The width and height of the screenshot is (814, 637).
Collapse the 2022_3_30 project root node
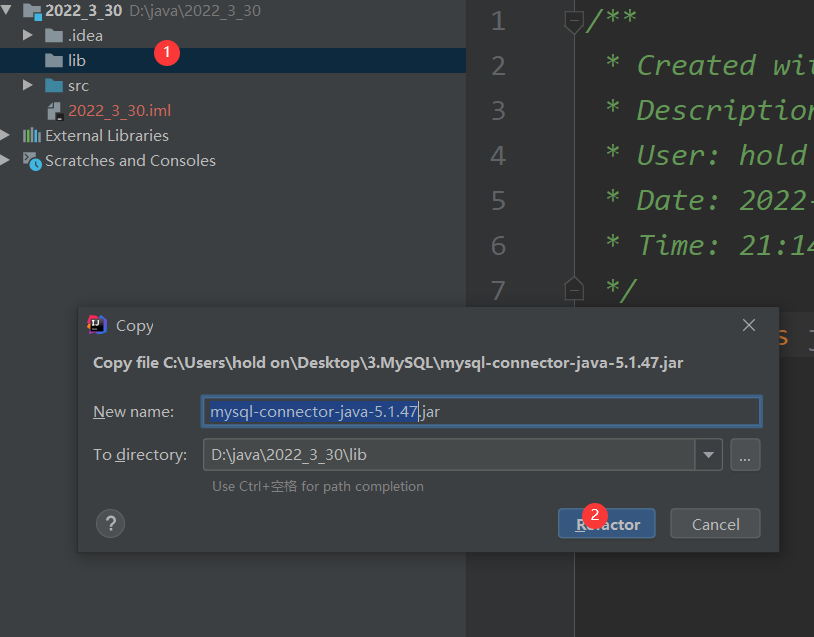(x=7, y=9)
